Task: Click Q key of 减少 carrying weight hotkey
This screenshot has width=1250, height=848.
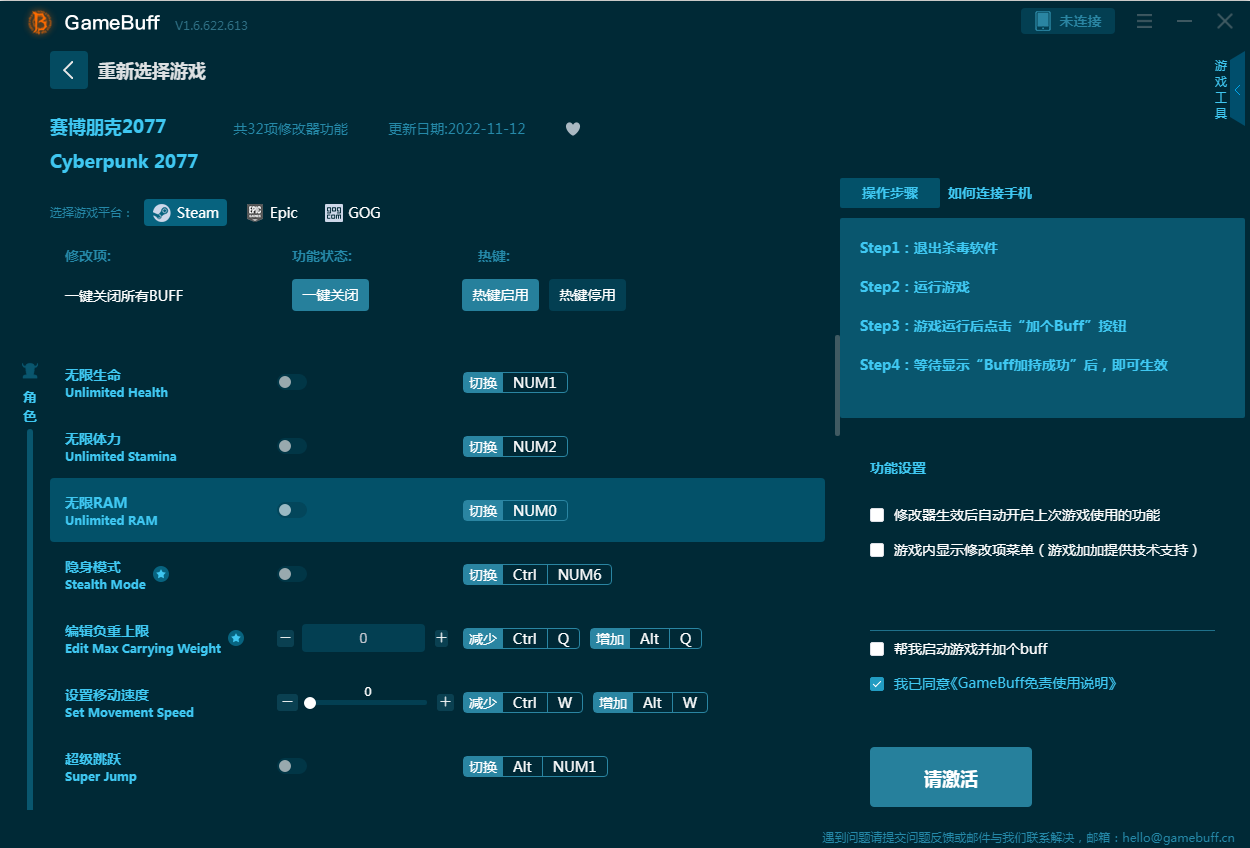Action: [x=564, y=638]
